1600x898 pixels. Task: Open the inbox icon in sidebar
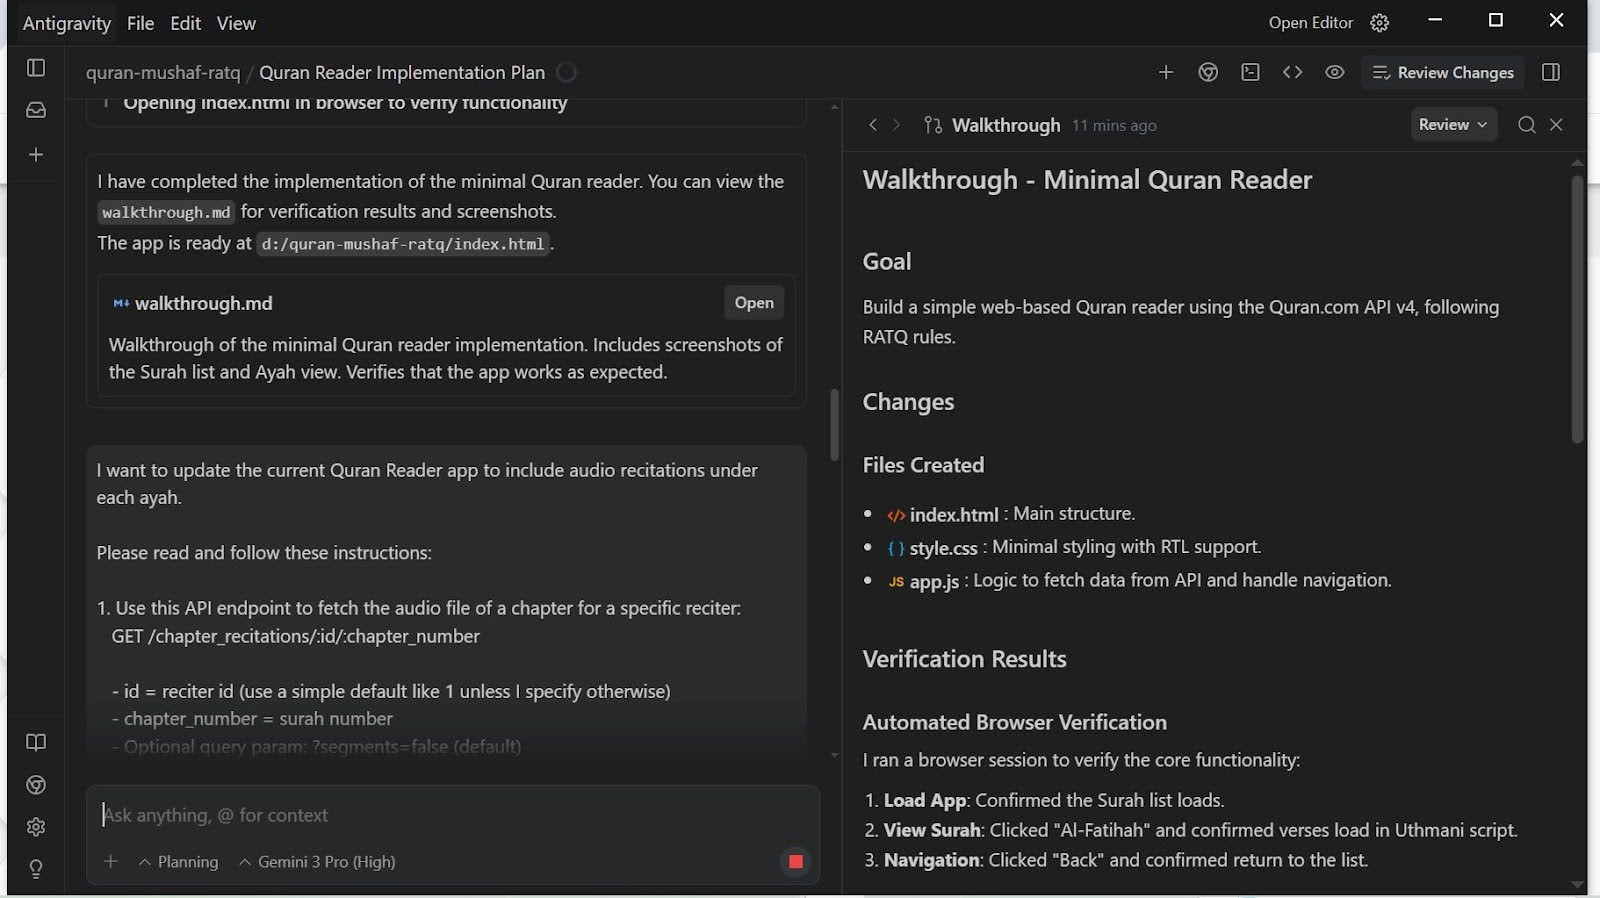[36, 110]
